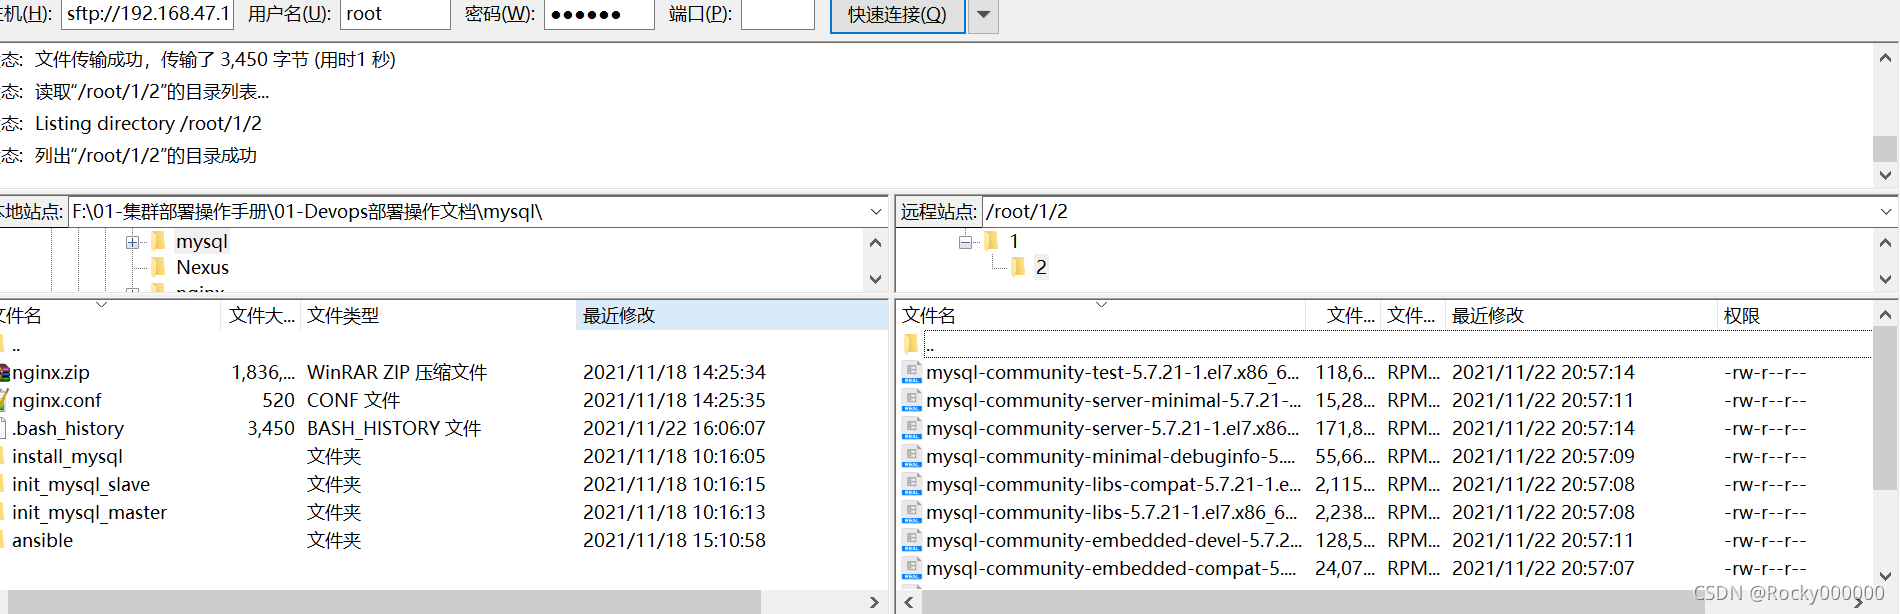
Task: Click the username field containing root
Action: [395, 14]
